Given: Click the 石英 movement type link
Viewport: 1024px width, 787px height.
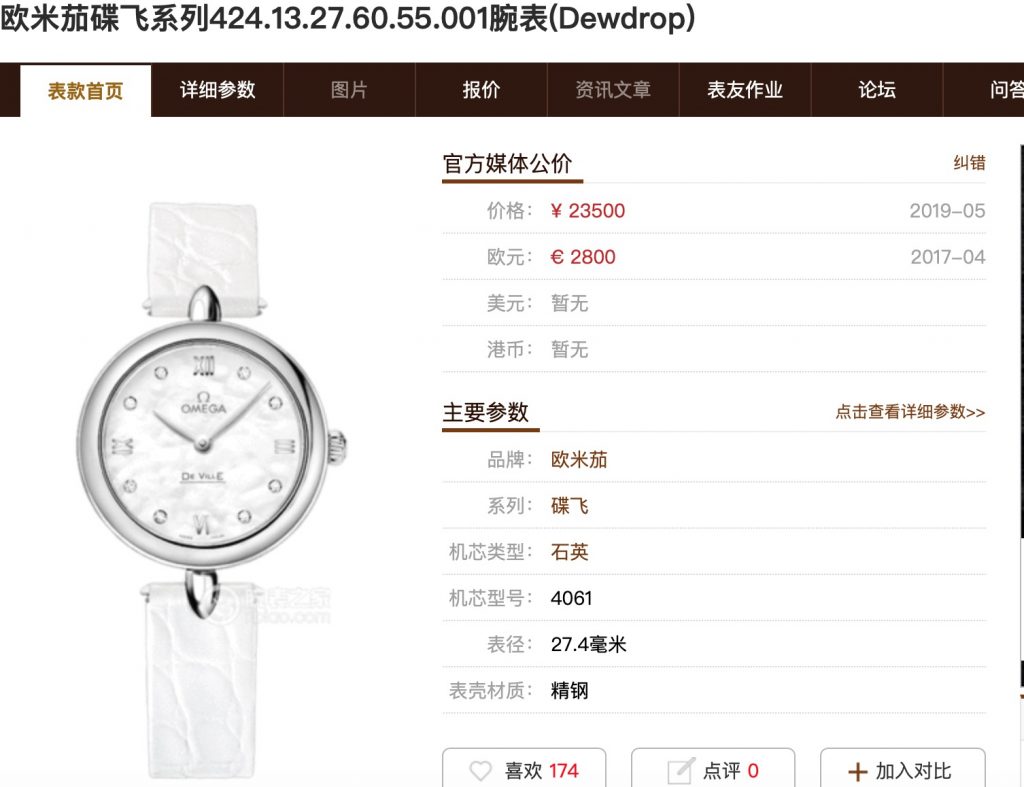Looking at the screenshot, I should 569,553.
